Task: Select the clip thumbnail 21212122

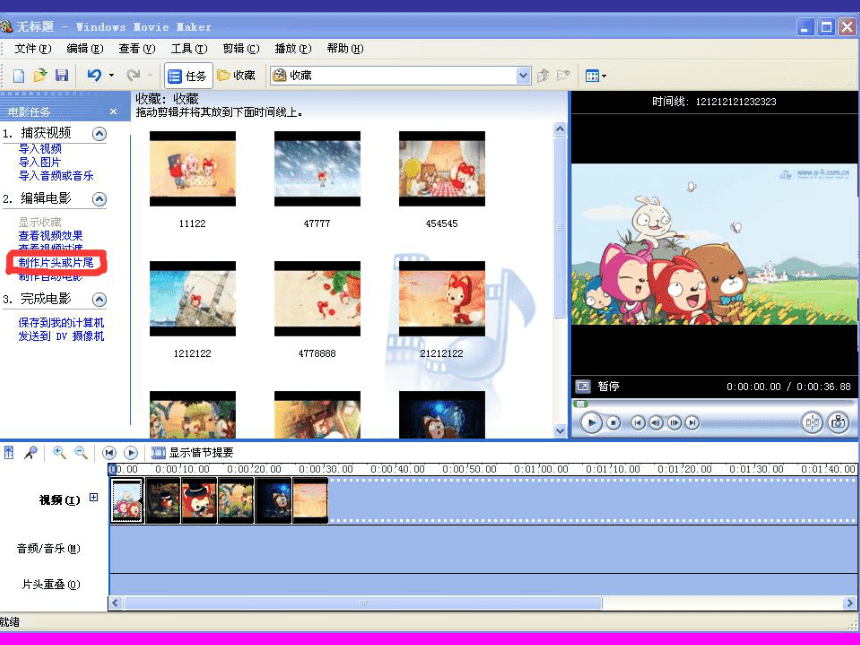Action: (442, 298)
